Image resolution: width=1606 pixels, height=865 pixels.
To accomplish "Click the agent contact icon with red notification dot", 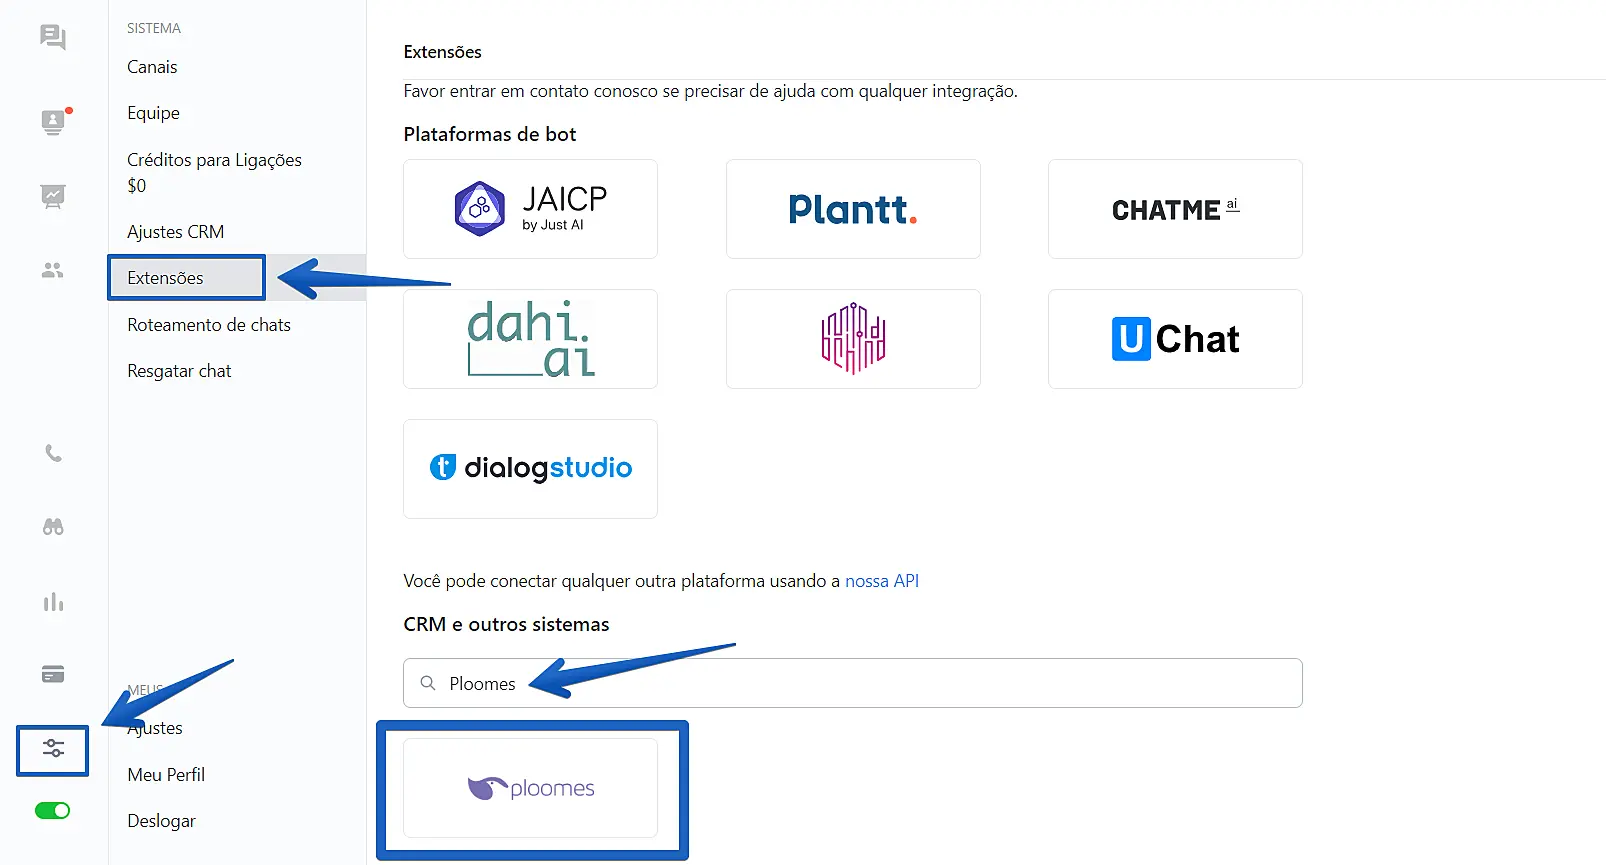I will click(53, 122).
